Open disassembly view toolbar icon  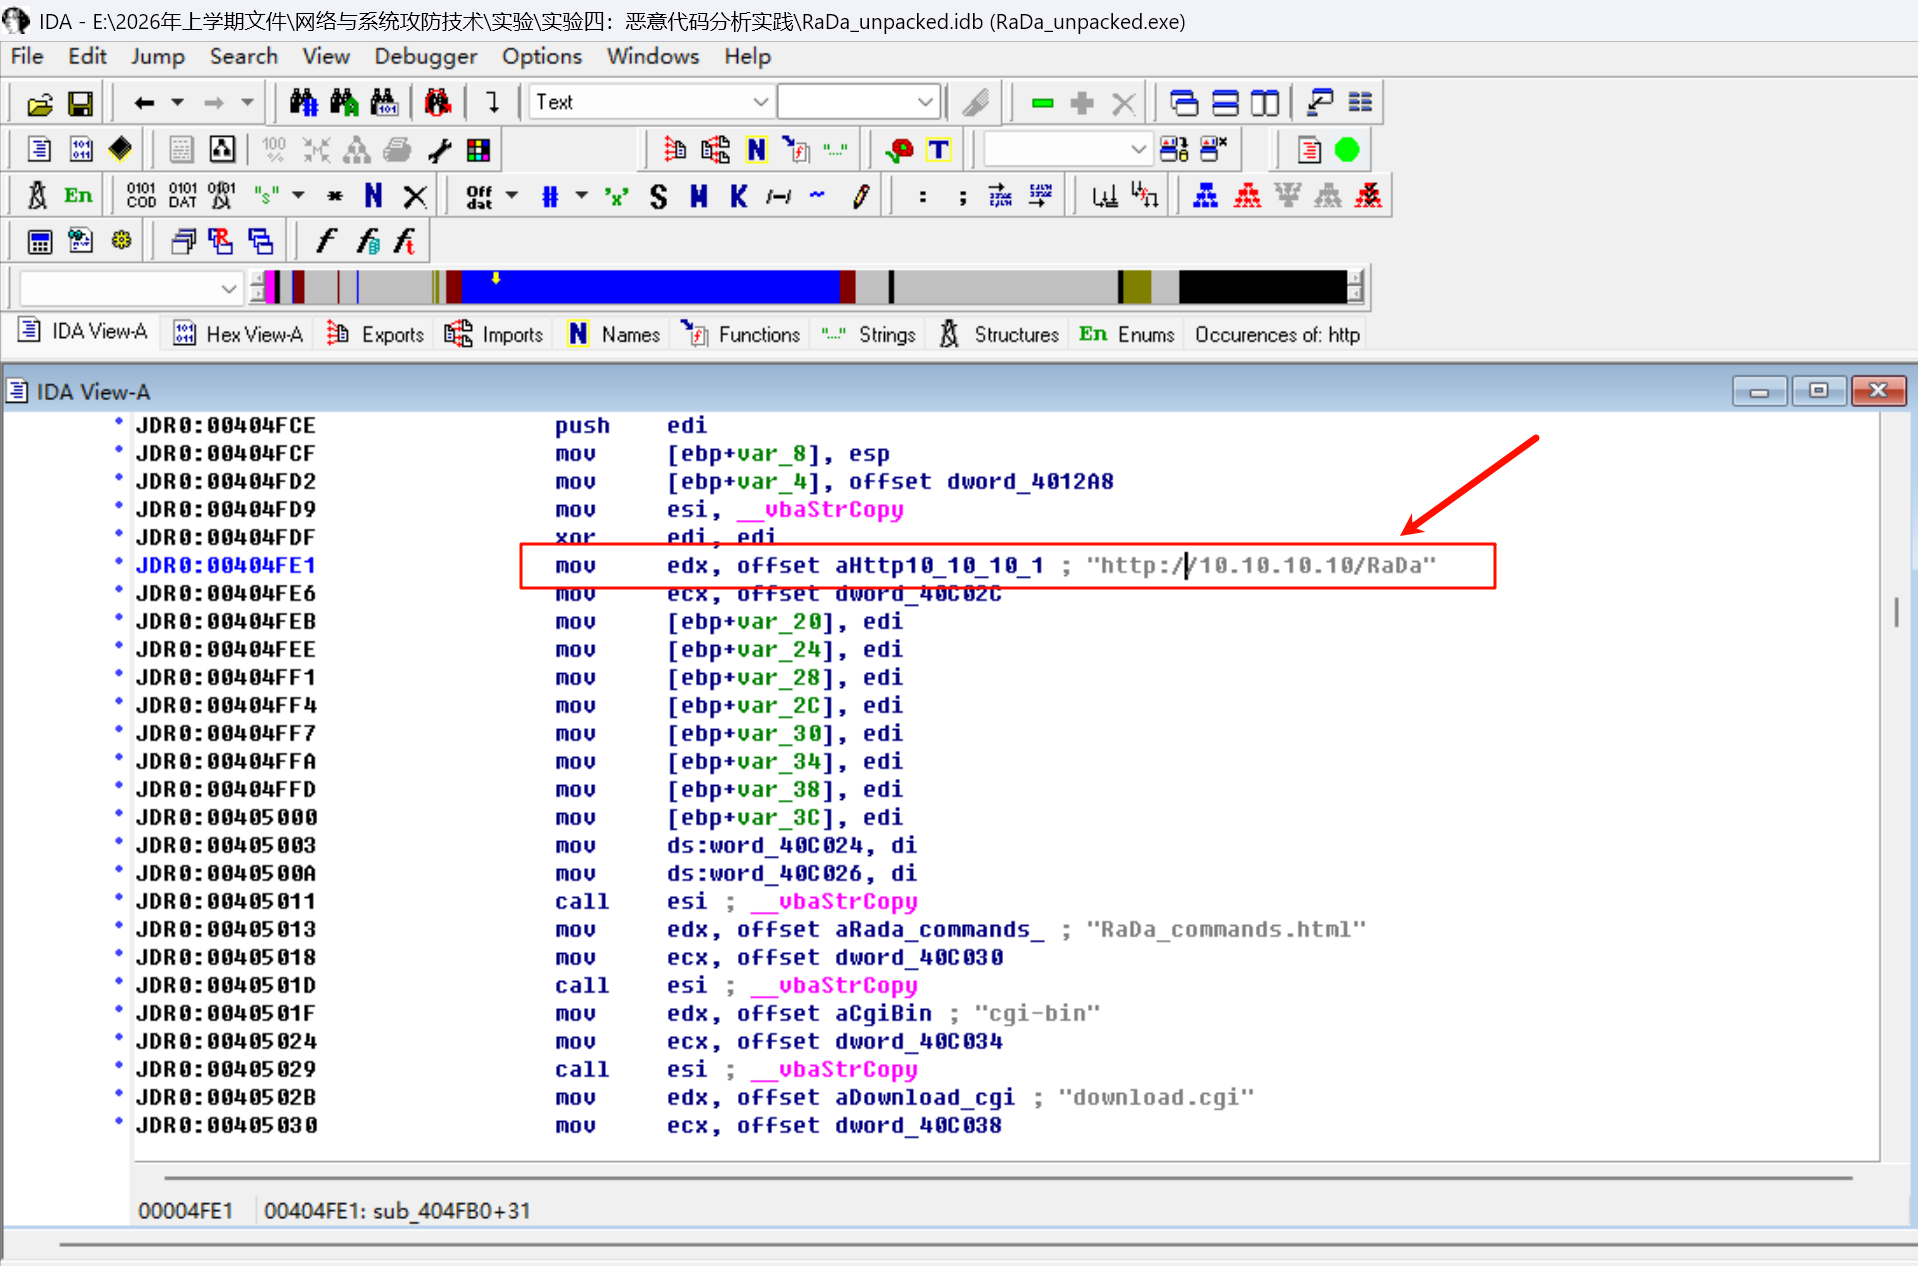click(x=40, y=150)
